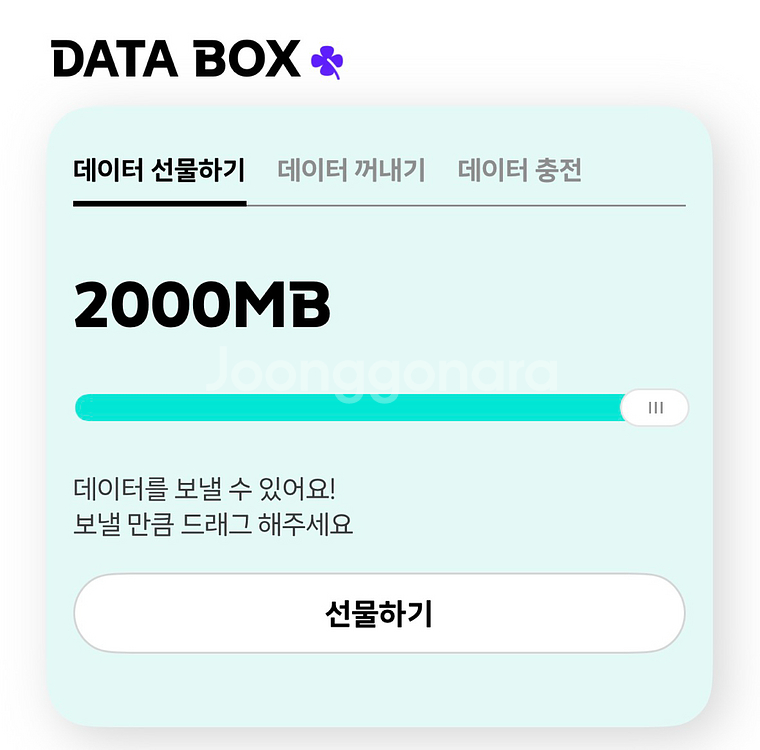Click empty mint card area below the button
760x750 pixels.
(x=380, y=690)
